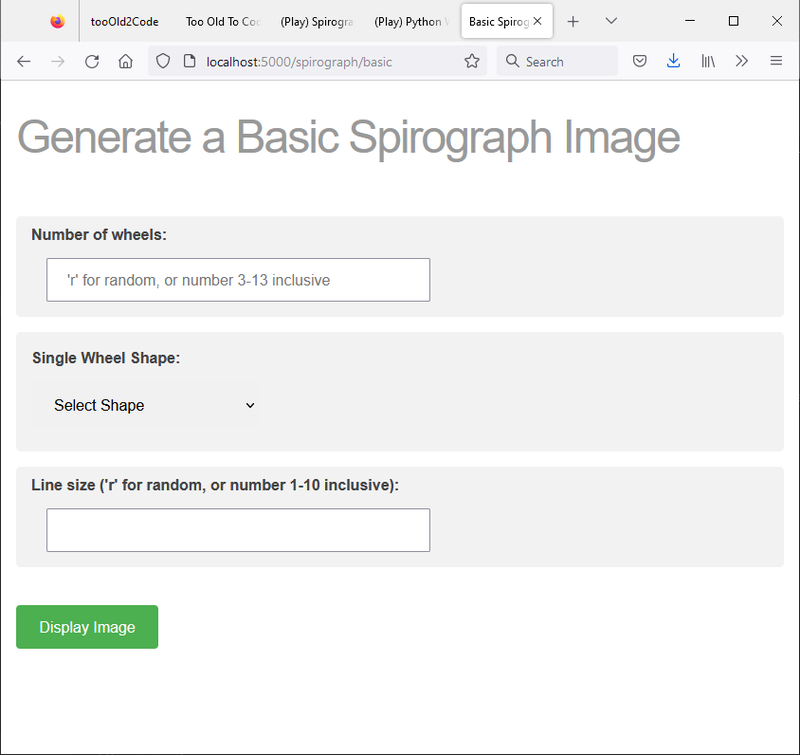Close the Firefox window
Image resolution: width=800 pixels, height=755 pixels.
pos(777,21)
